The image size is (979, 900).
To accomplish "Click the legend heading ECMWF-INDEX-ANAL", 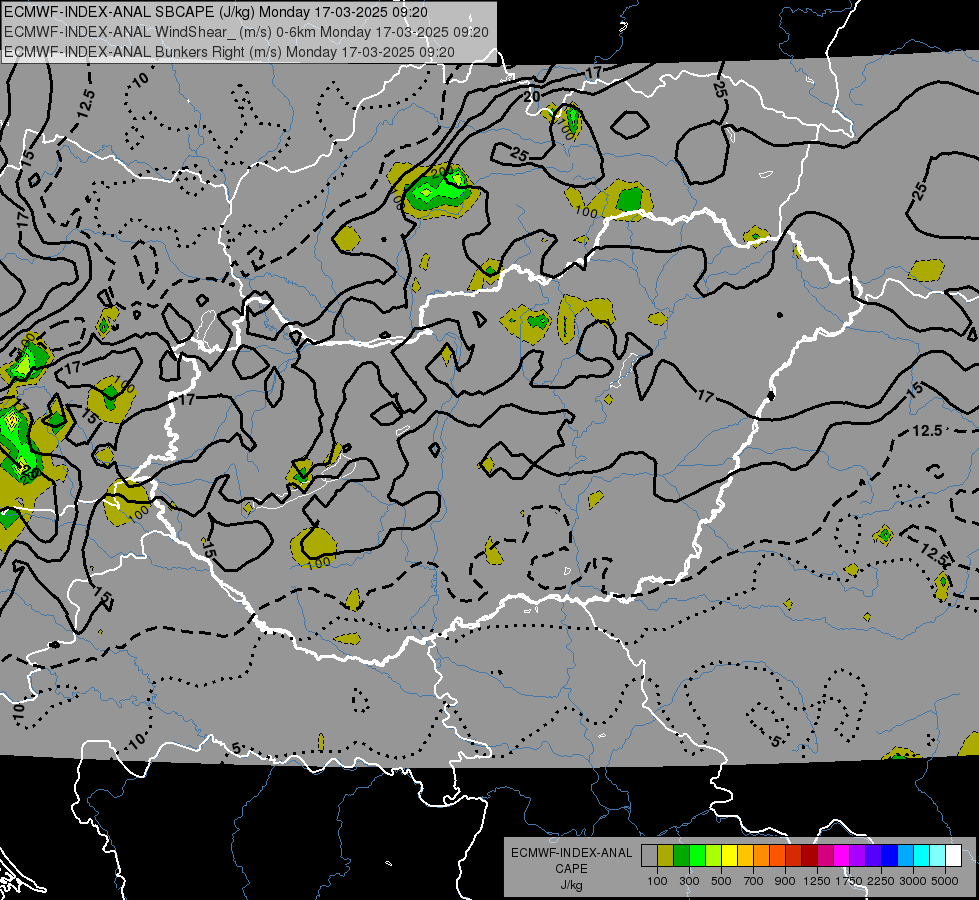I will pos(571,853).
